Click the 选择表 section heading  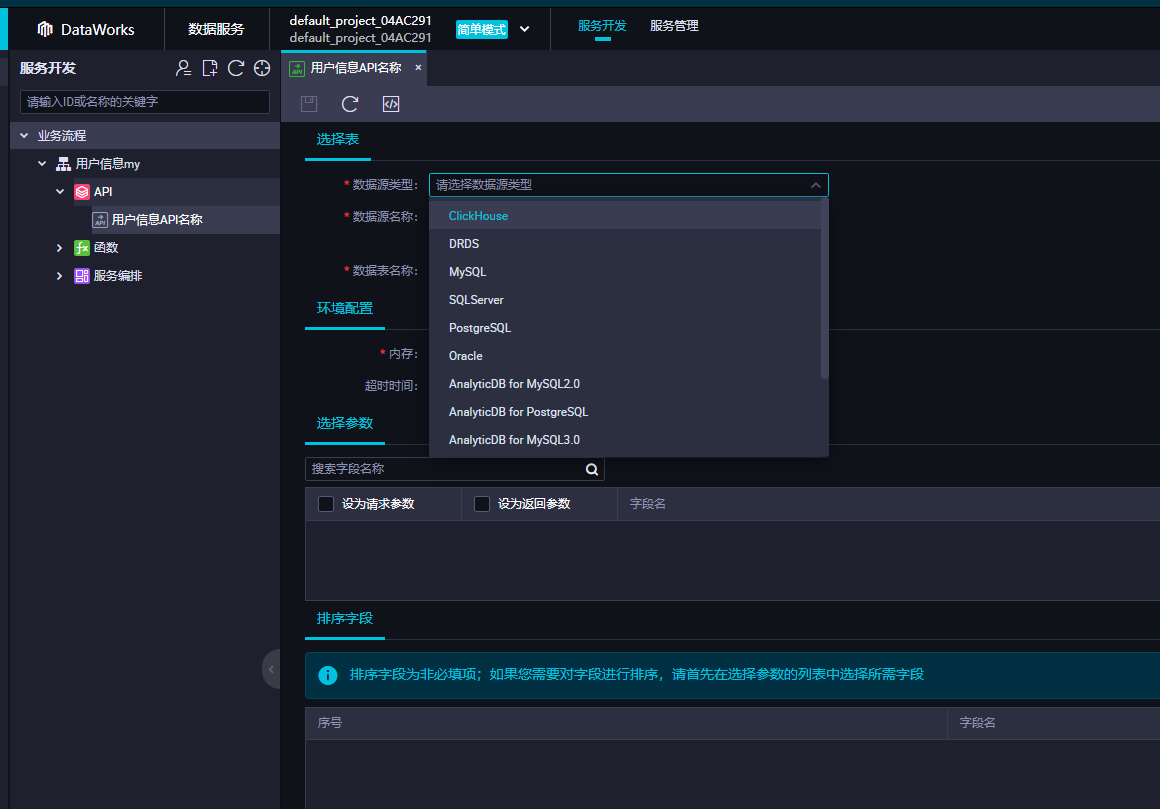(x=338, y=139)
